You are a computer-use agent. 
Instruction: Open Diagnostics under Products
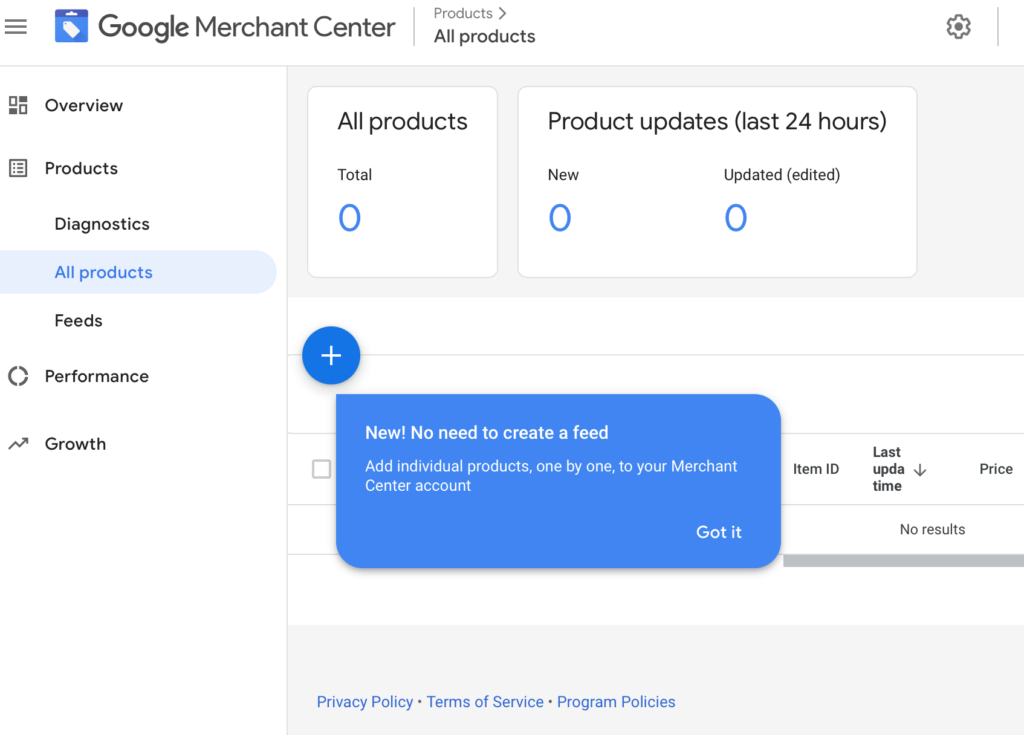click(x=102, y=224)
